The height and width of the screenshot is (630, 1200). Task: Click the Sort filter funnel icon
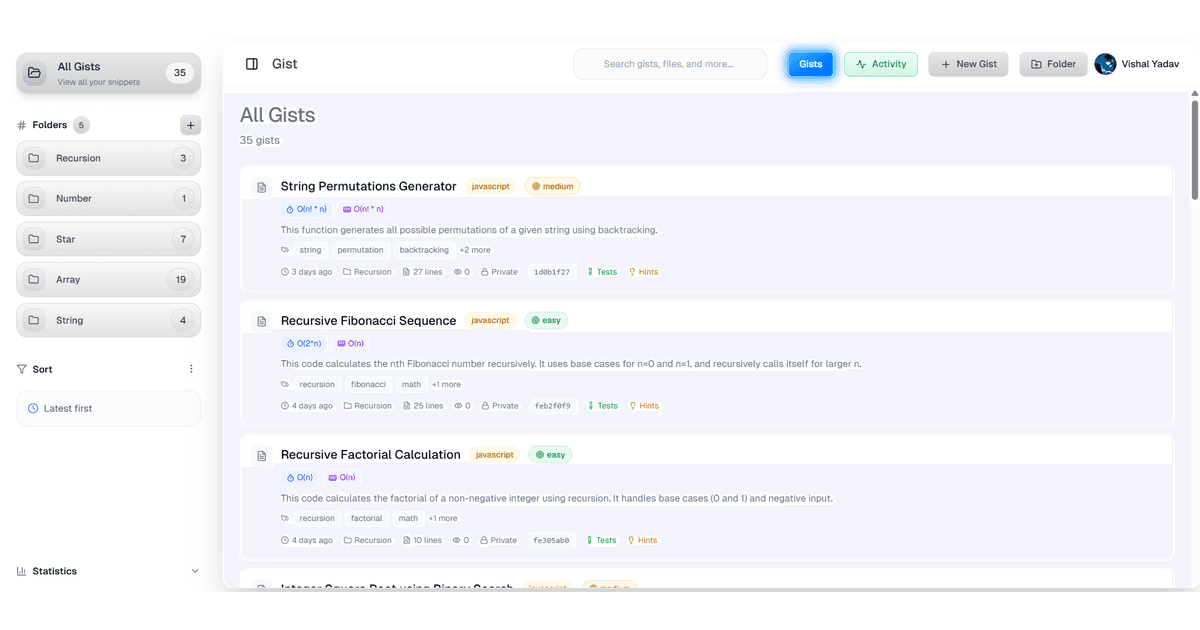pyautogui.click(x=22, y=369)
